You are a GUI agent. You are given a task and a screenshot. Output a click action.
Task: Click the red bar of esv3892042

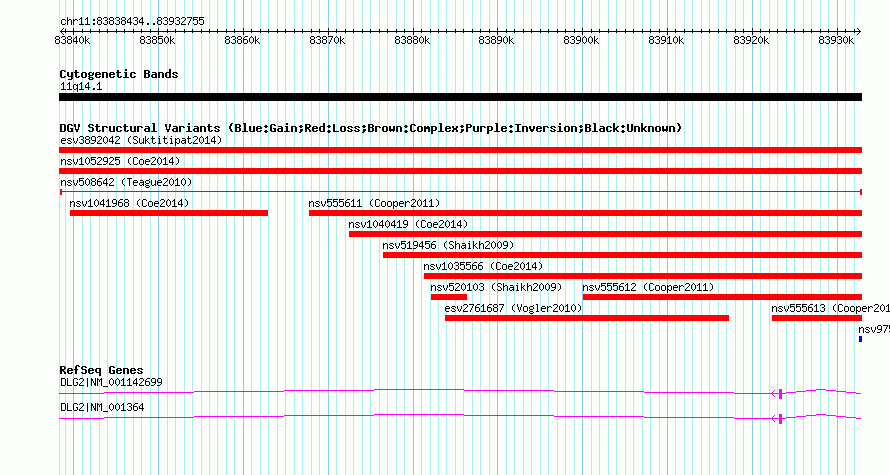(460, 150)
